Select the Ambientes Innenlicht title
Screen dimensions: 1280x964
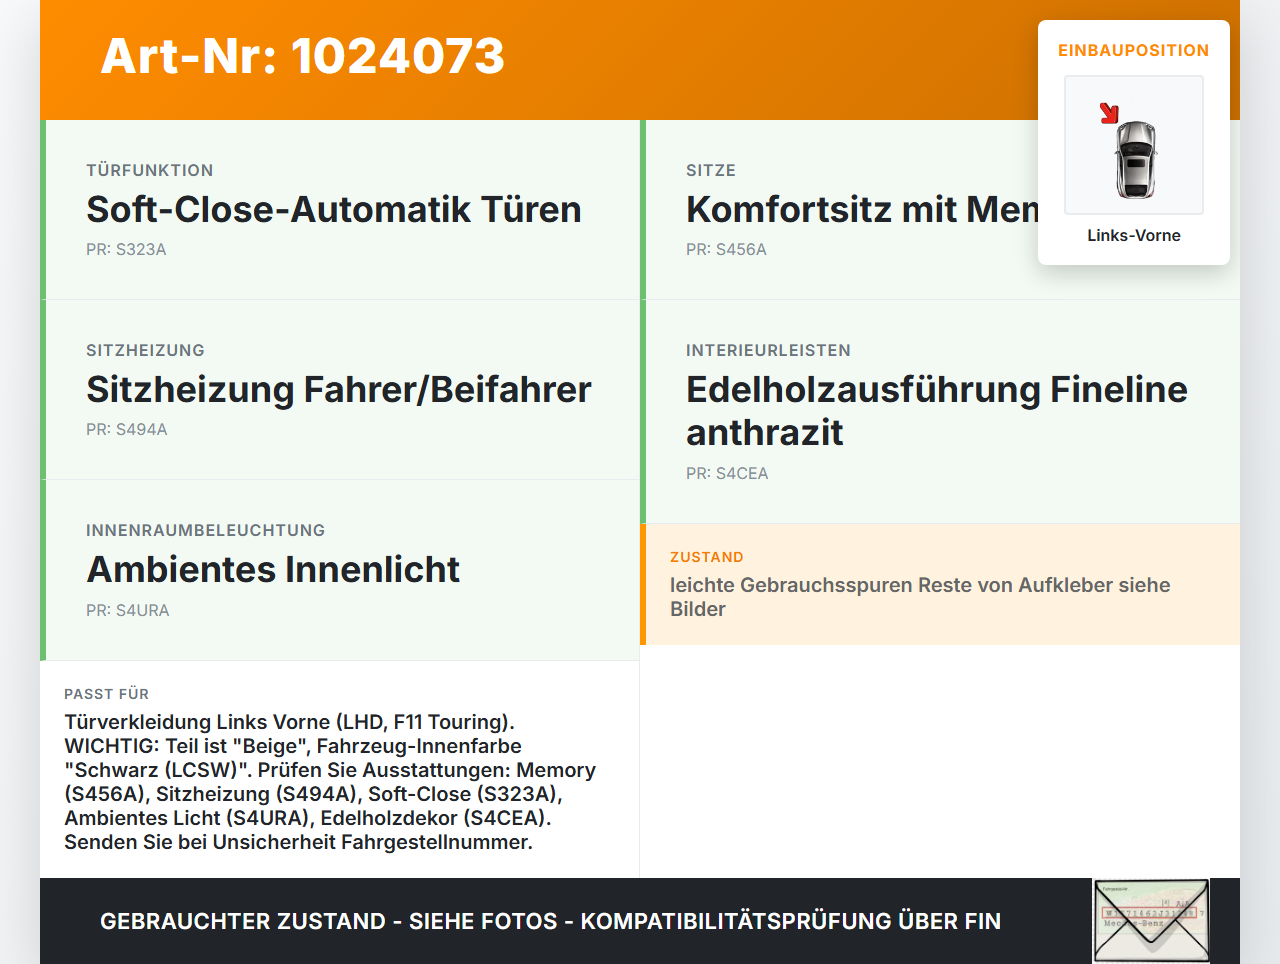pos(273,569)
